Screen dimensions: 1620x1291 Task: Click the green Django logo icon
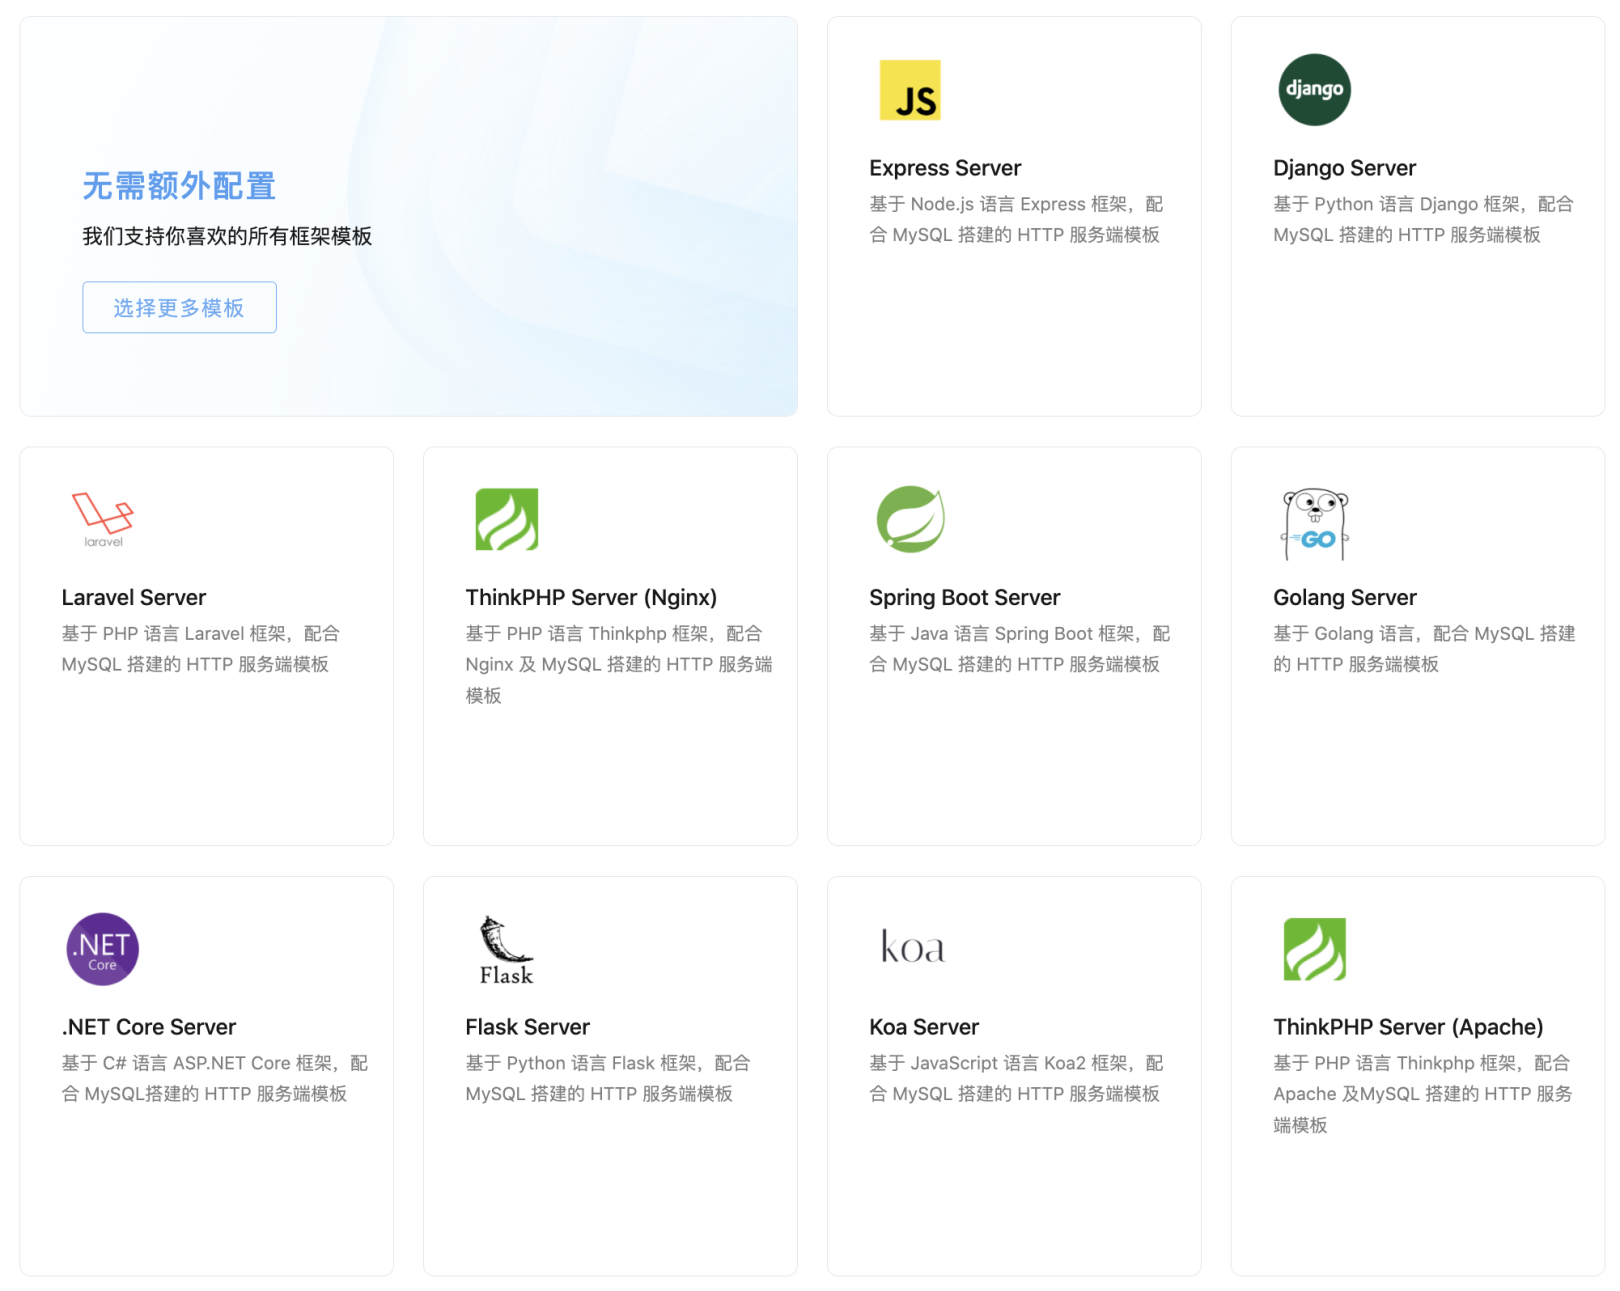tap(1314, 90)
